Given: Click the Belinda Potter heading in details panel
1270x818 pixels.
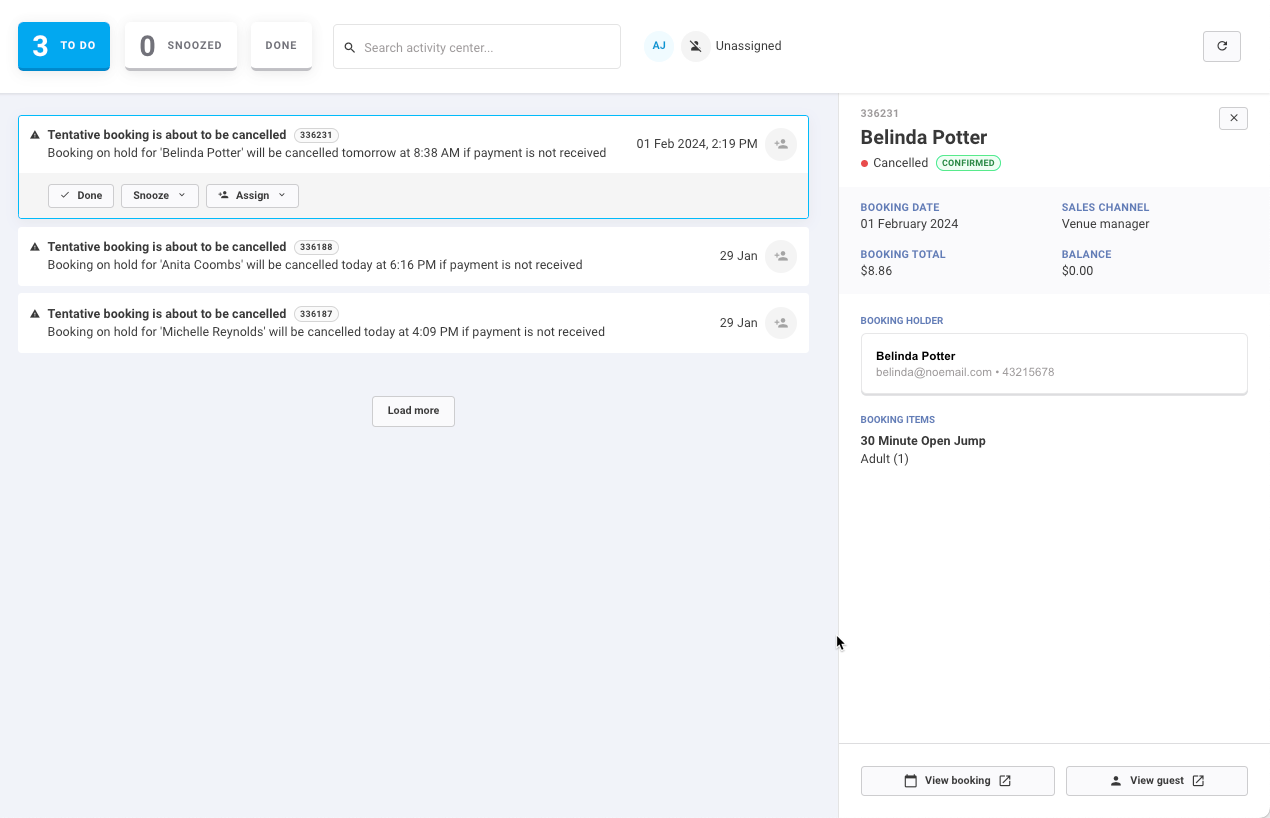Looking at the screenshot, I should pos(924,137).
